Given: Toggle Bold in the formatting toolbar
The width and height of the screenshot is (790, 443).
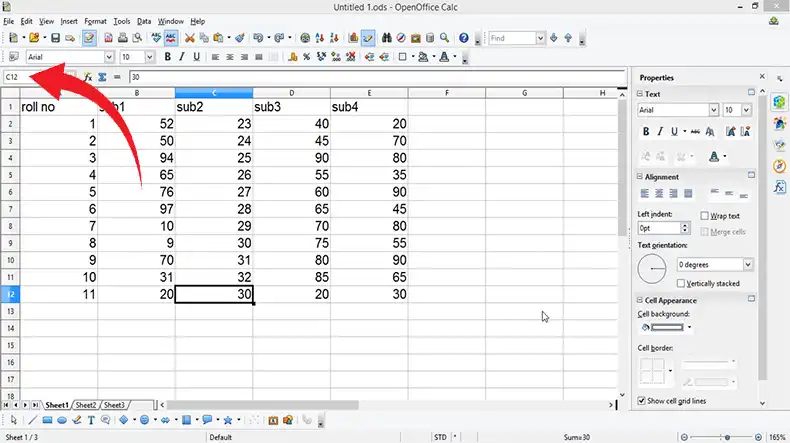Looking at the screenshot, I should coord(168,57).
